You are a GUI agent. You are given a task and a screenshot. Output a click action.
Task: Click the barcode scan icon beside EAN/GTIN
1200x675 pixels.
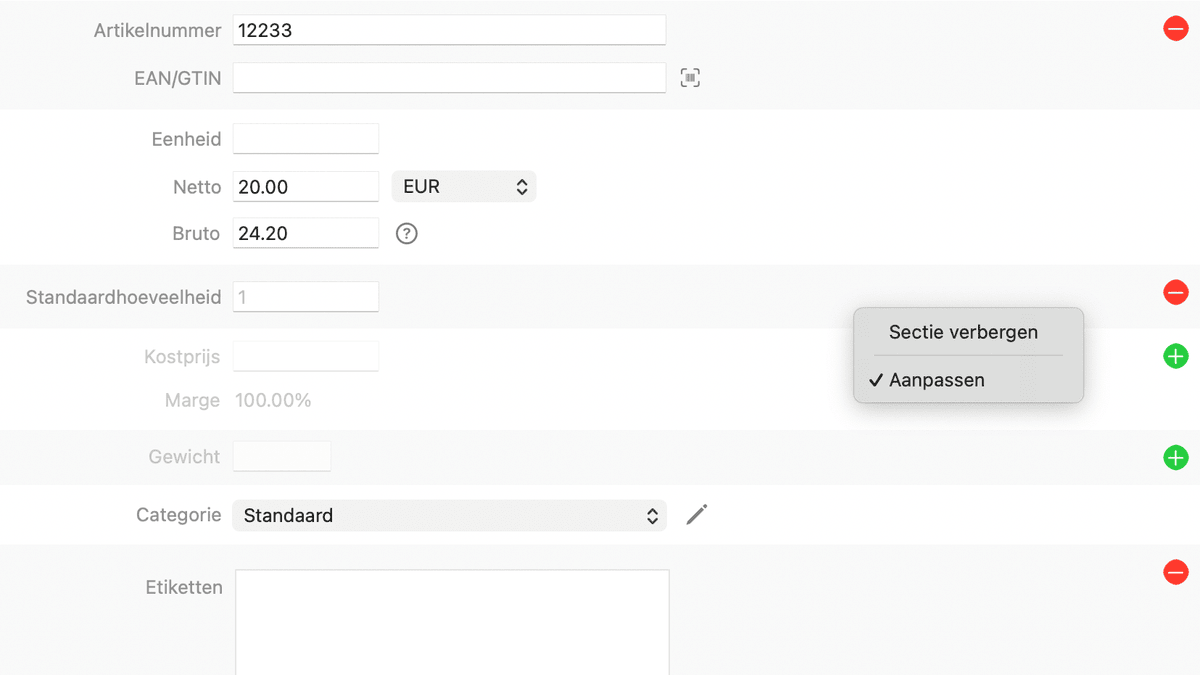click(x=690, y=78)
